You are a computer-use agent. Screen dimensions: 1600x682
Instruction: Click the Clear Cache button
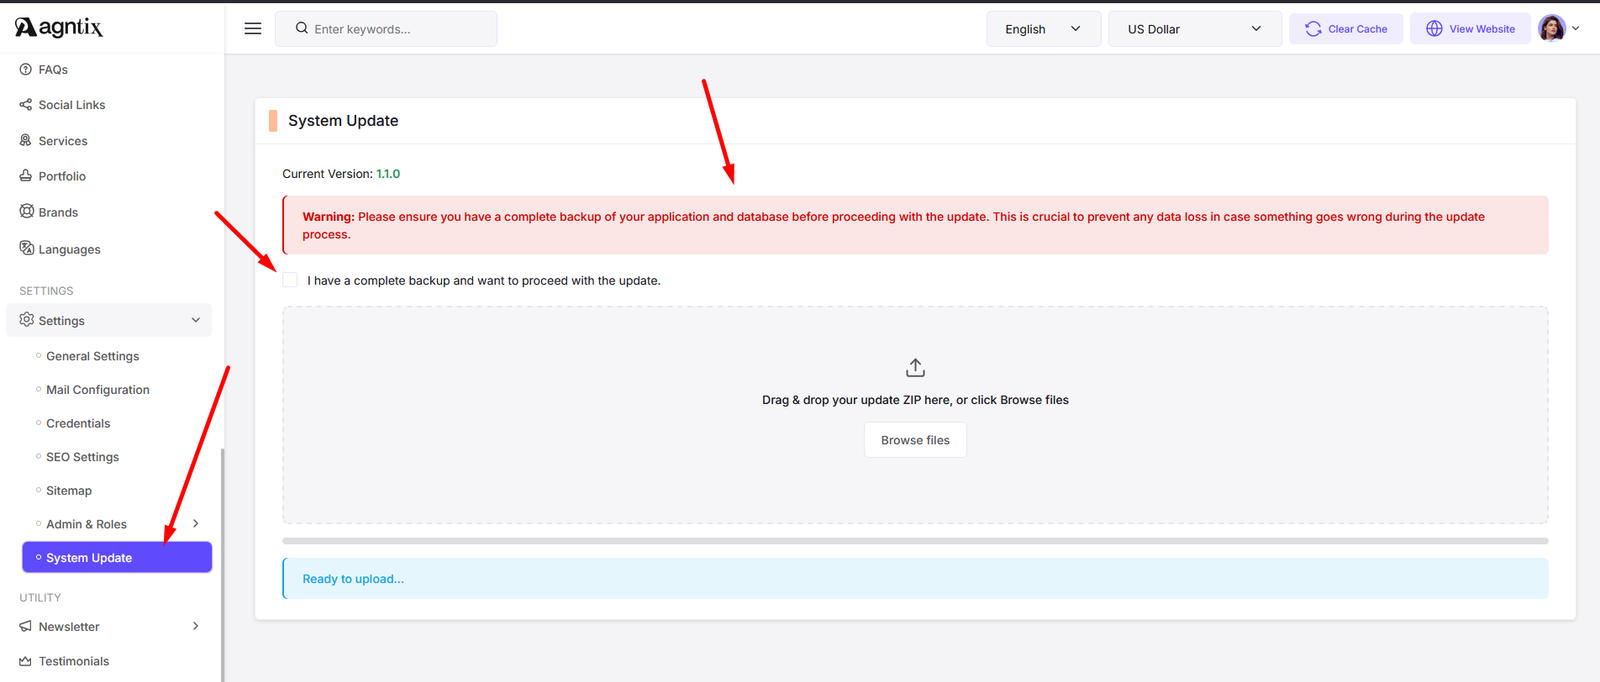pyautogui.click(x=1346, y=29)
